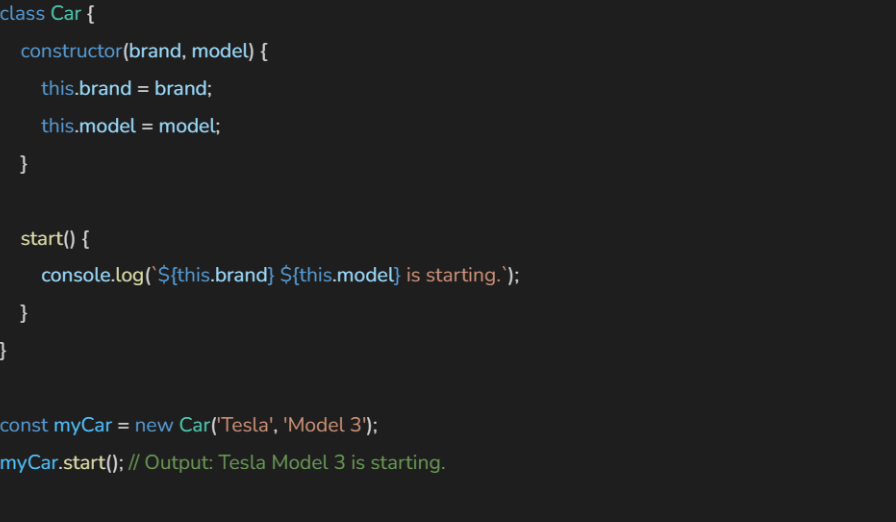
Task: Click the "new" keyword before Car
Action: (154, 425)
